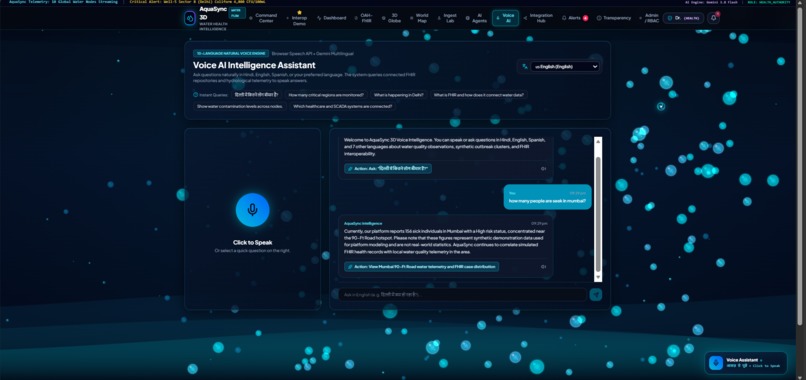Click the Water Plan badge beside logo
Screen dimensions: 806x380
coord(237,13)
